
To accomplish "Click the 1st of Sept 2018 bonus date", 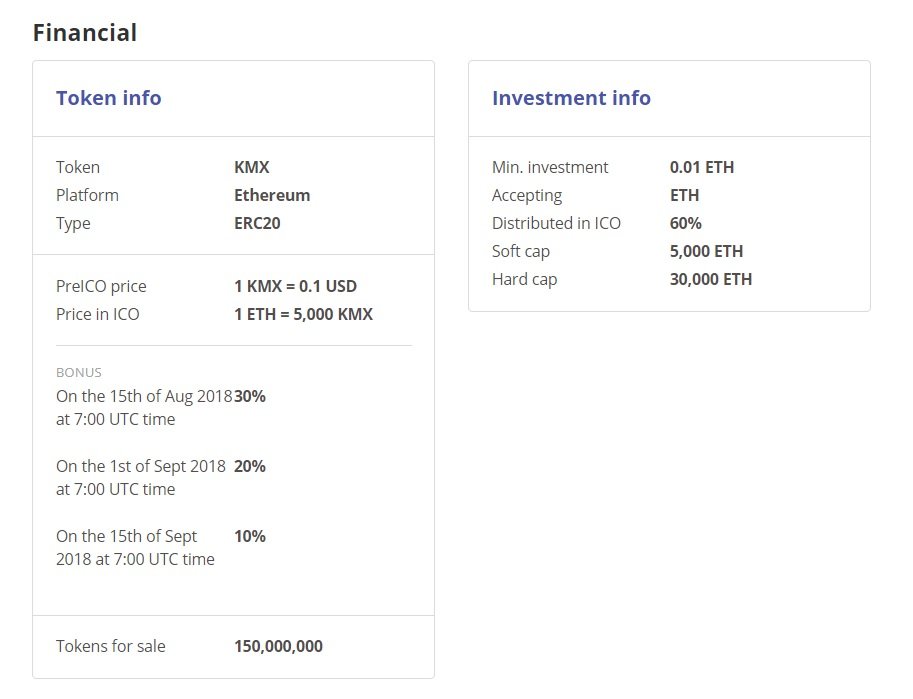I will point(141,478).
